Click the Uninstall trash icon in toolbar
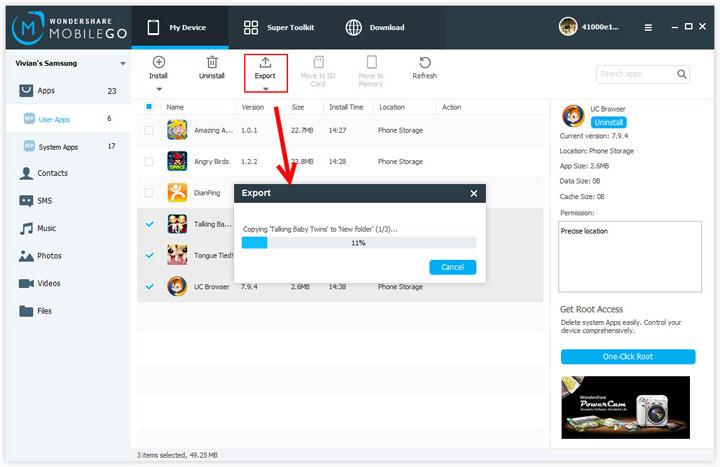This screenshot has width=720, height=467. pos(212,62)
